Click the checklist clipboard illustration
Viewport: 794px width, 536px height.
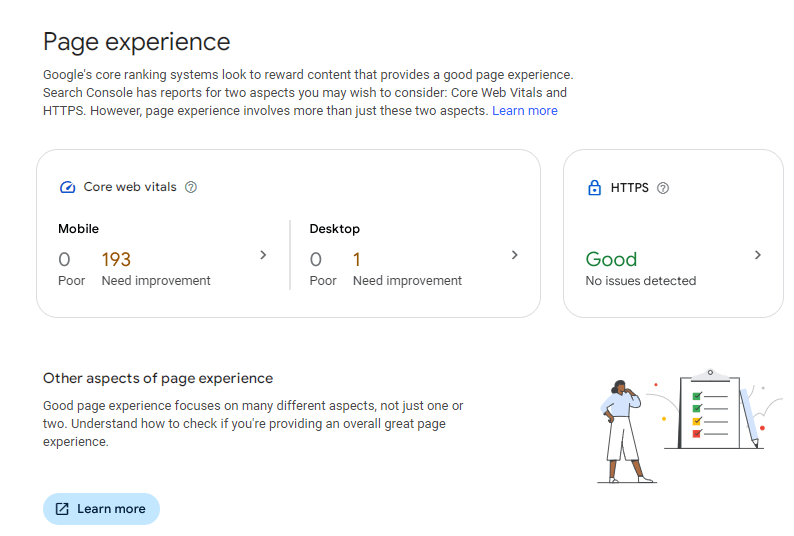[x=711, y=409]
